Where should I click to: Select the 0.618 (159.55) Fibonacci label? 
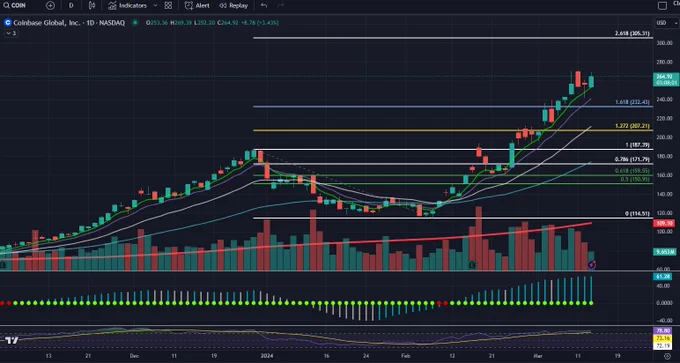point(632,171)
